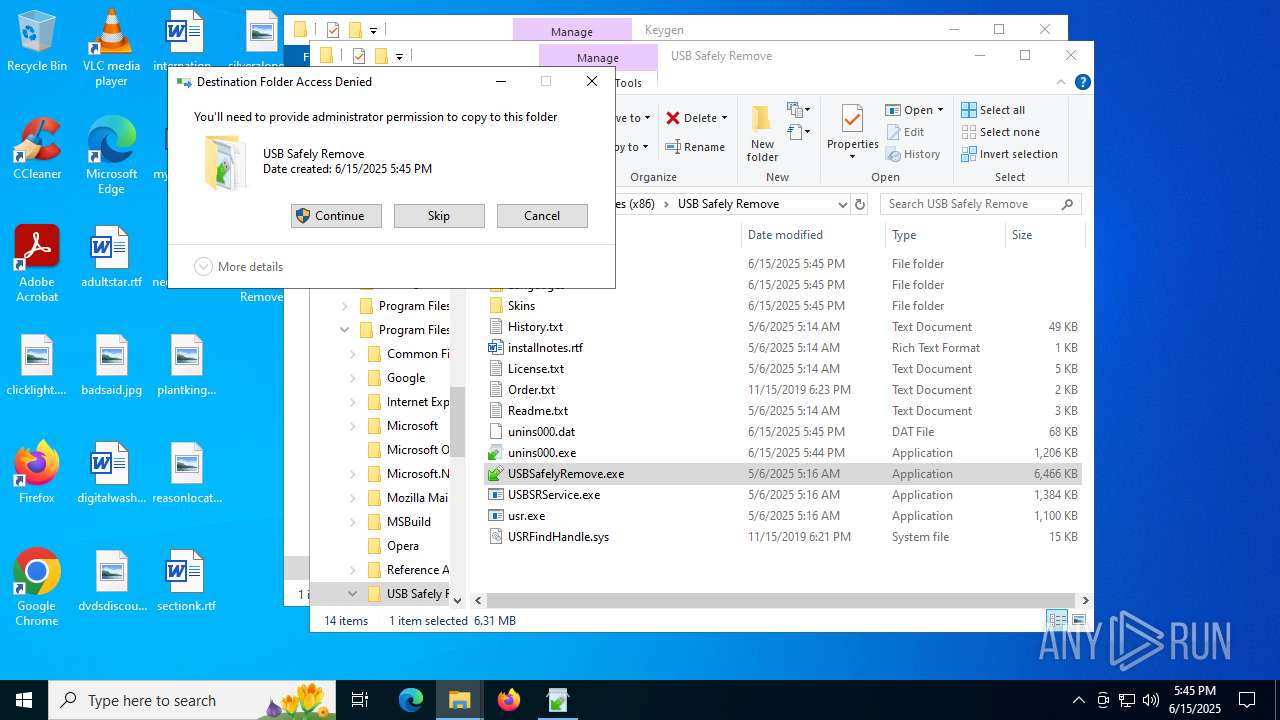Click the Edit ribbon command
Screen dimensions: 1280x720
click(x=905, y=132)
